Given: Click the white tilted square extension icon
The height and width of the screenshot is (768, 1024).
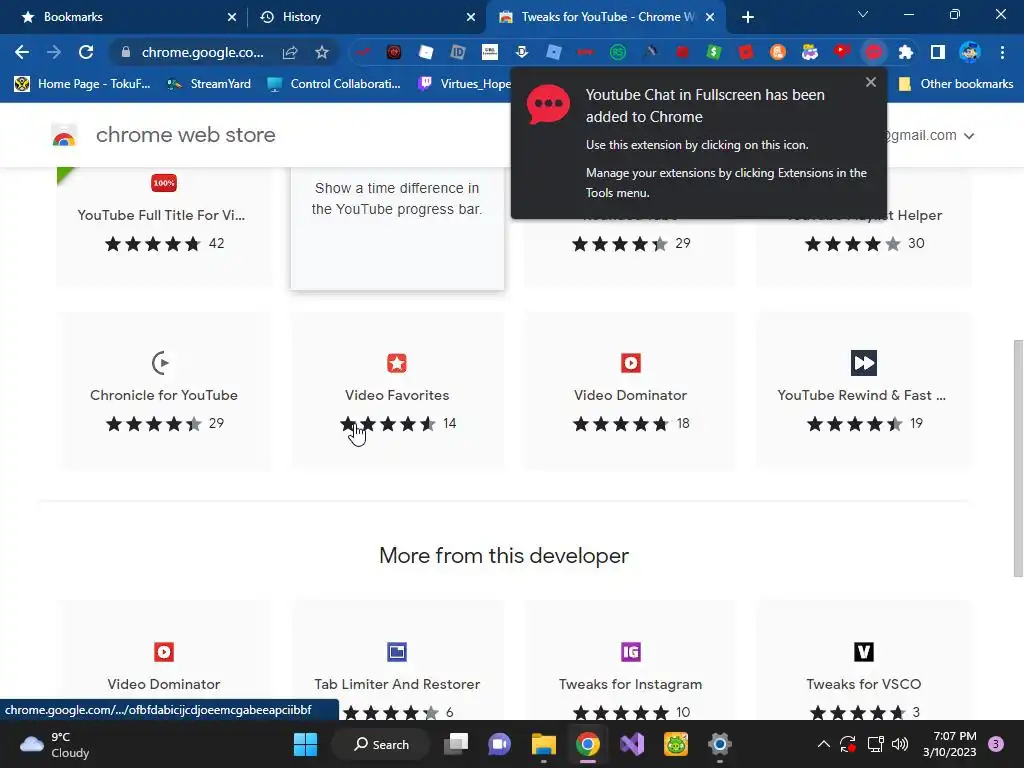Looking at the screenshot, I should [x=426, y=52].
